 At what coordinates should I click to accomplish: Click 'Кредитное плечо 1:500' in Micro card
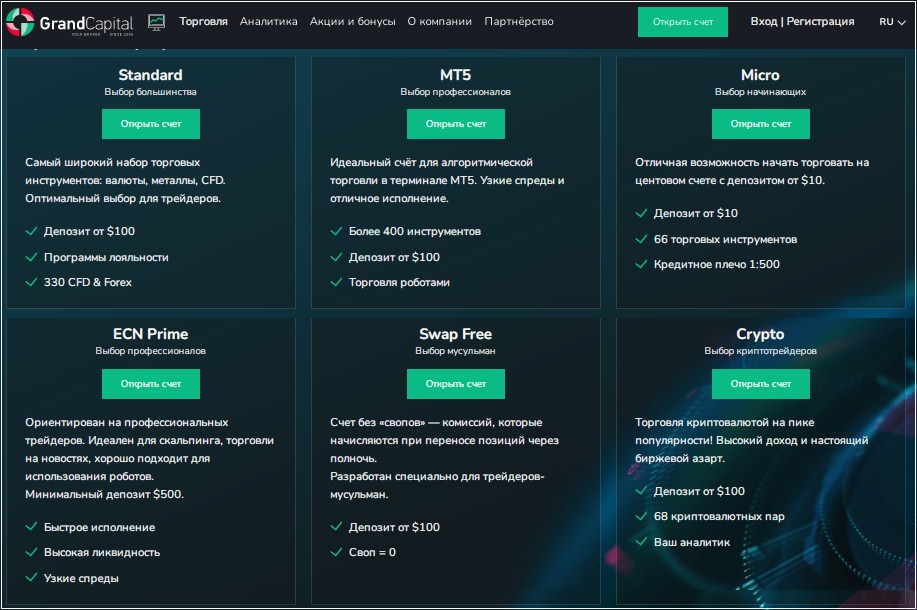(716, 264)
